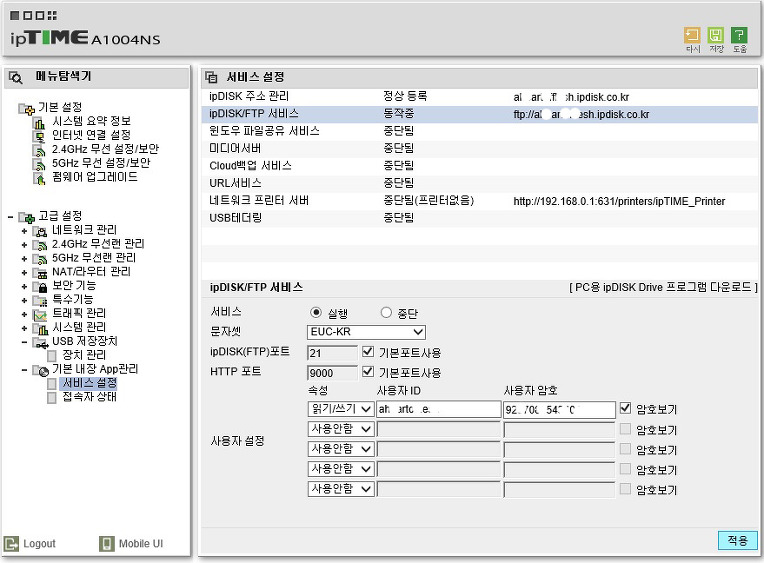Screen dimensions: 764x563
Task: Click the 시스템 요약 정보 chart icon
Action: coord(39,122)
